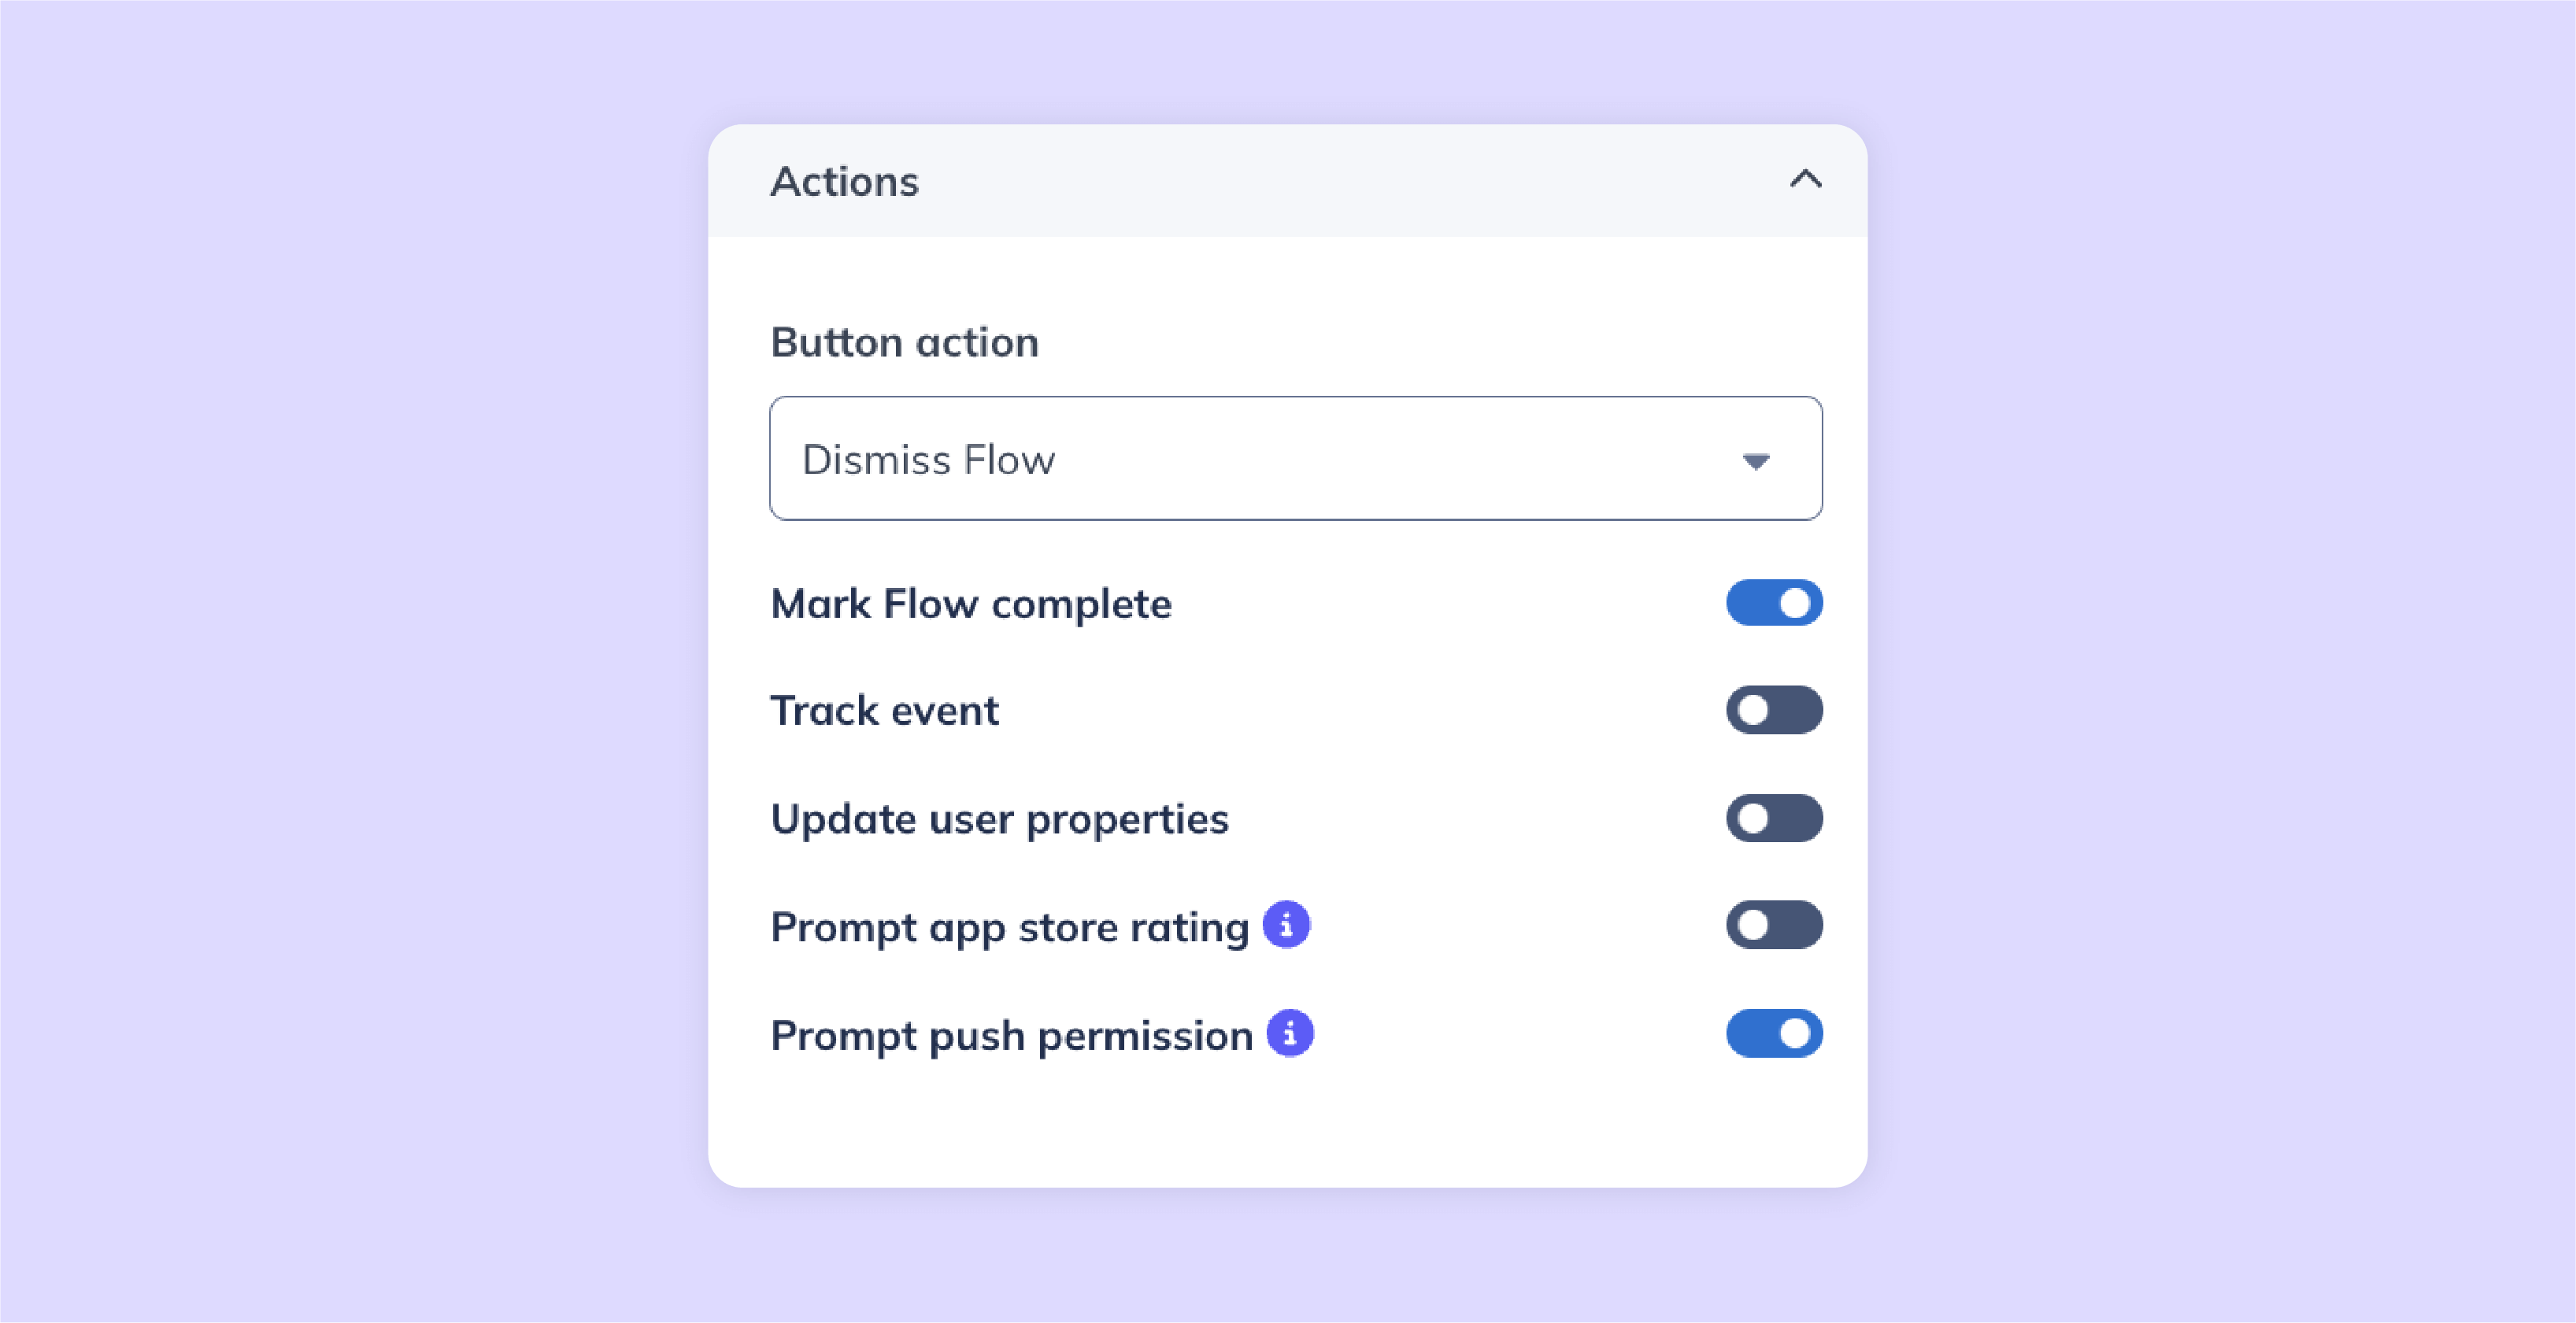
Task: Disable the Mark Flow complete toggle
Action: [1774, 603]
